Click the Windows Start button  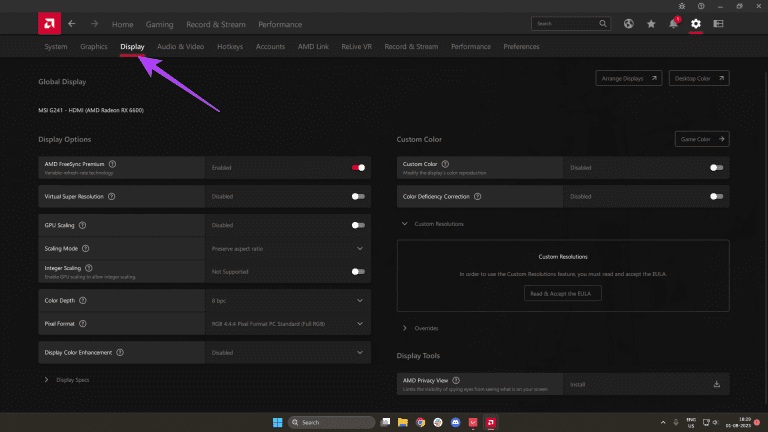(277, 422)
